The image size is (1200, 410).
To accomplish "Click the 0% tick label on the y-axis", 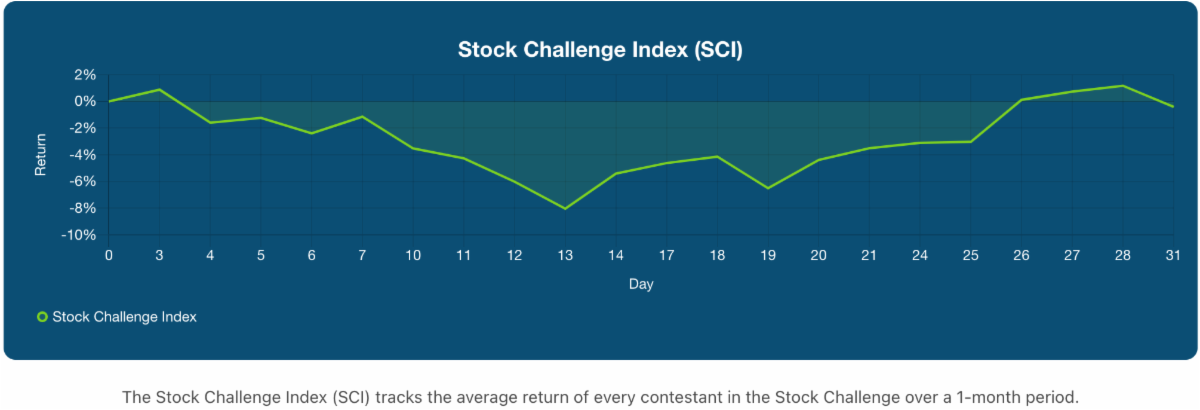I will click(x=84, y=101).
